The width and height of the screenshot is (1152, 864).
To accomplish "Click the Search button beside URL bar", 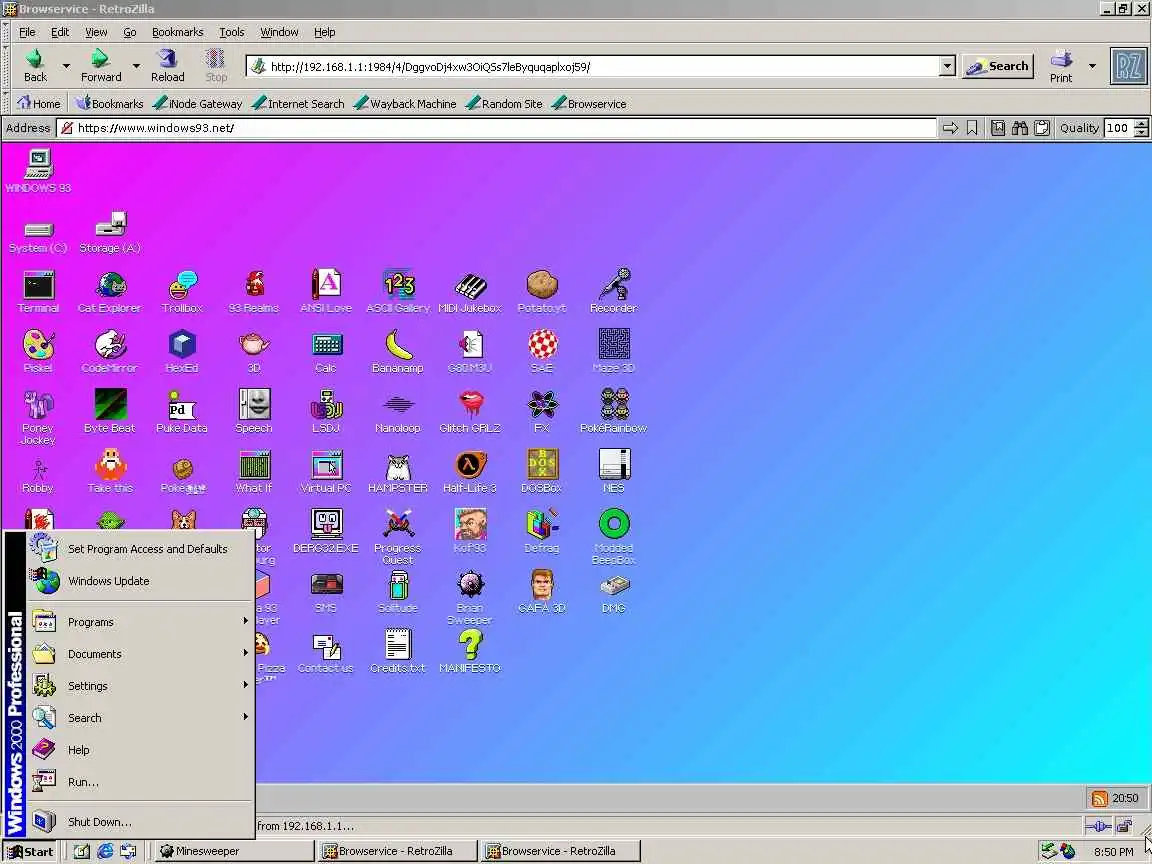I will (998, 66).
